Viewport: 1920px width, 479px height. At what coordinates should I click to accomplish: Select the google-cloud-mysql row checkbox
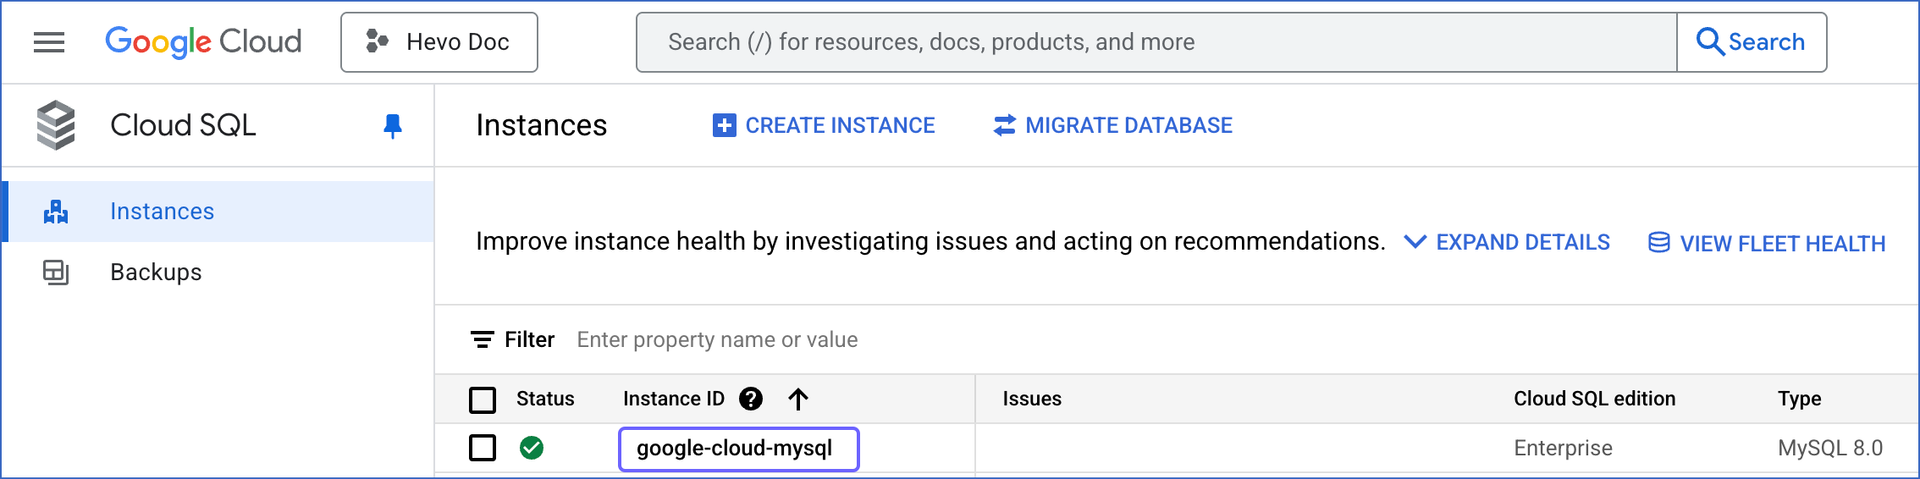[x=483, y=448]
